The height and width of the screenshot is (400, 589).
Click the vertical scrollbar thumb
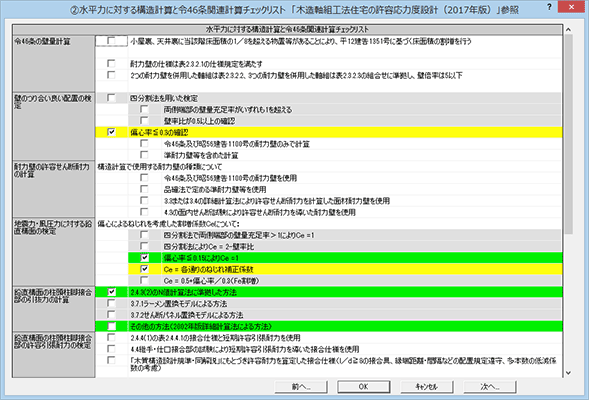click(x=568, y=134)
